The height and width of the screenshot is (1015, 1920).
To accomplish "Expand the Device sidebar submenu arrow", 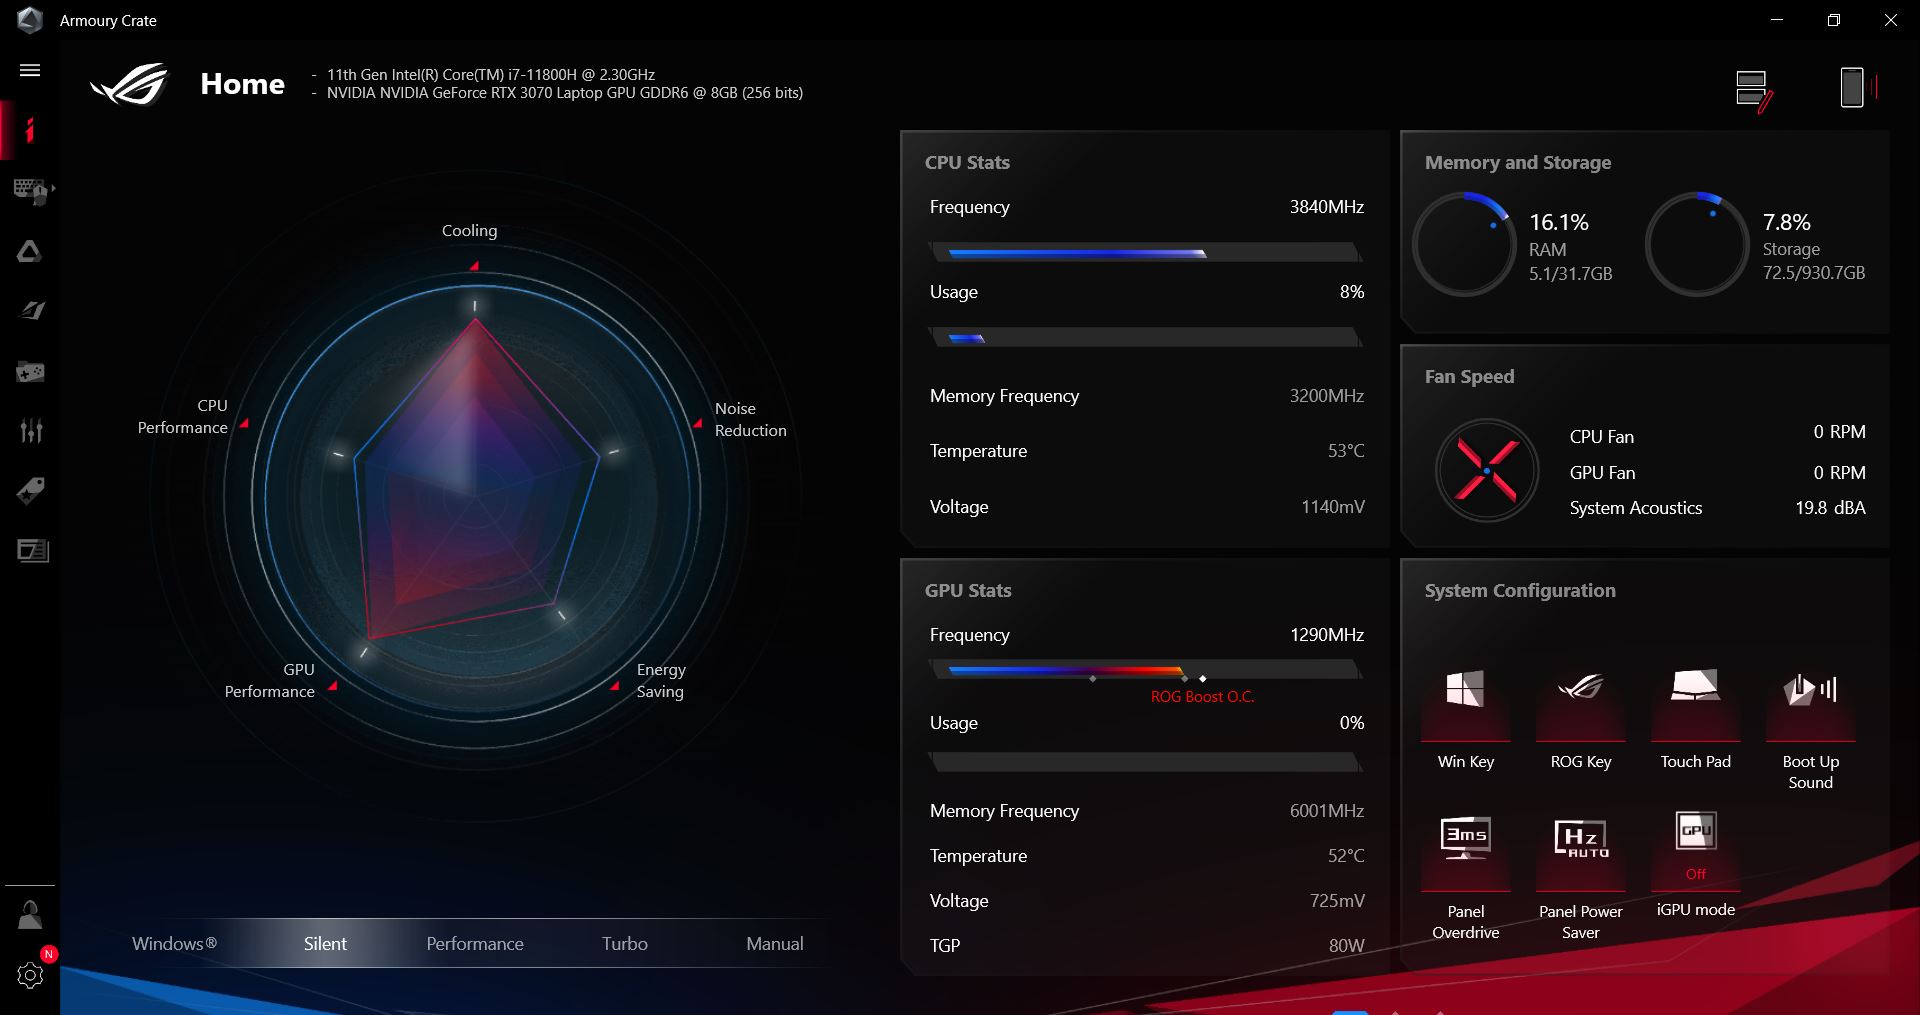I will click(53, 188).
